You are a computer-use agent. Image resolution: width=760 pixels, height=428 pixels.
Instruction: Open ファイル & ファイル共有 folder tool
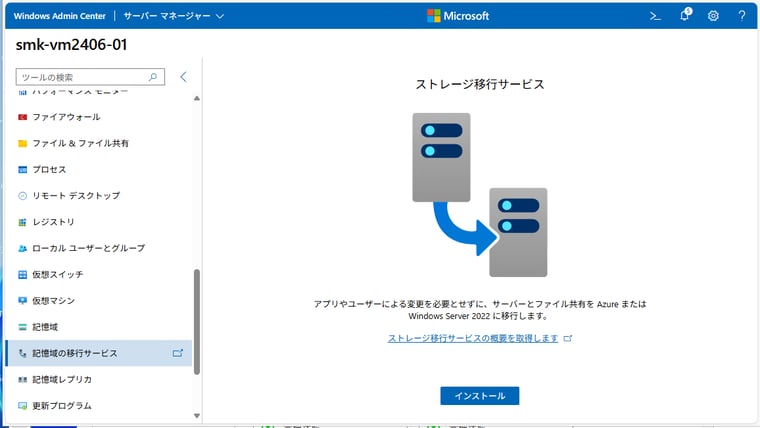coord(80,143)
